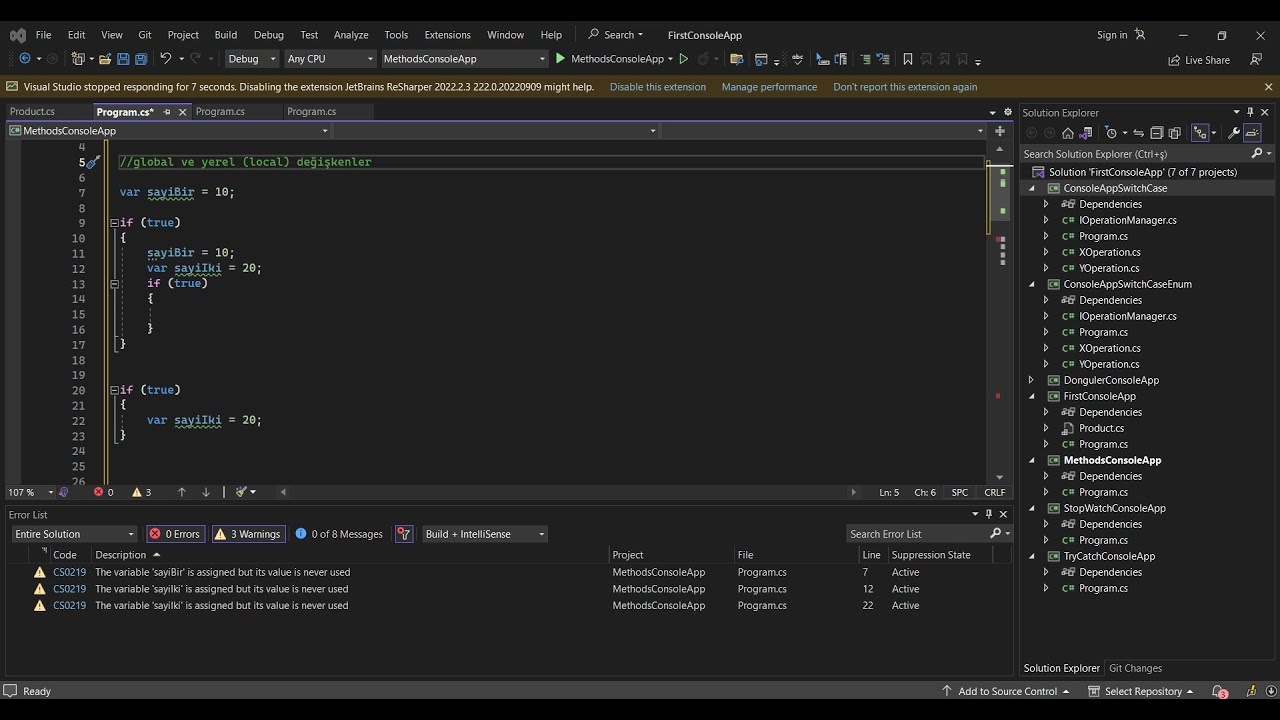Collapse the if block on line 9
The image size is (1280, 720).
114,223
